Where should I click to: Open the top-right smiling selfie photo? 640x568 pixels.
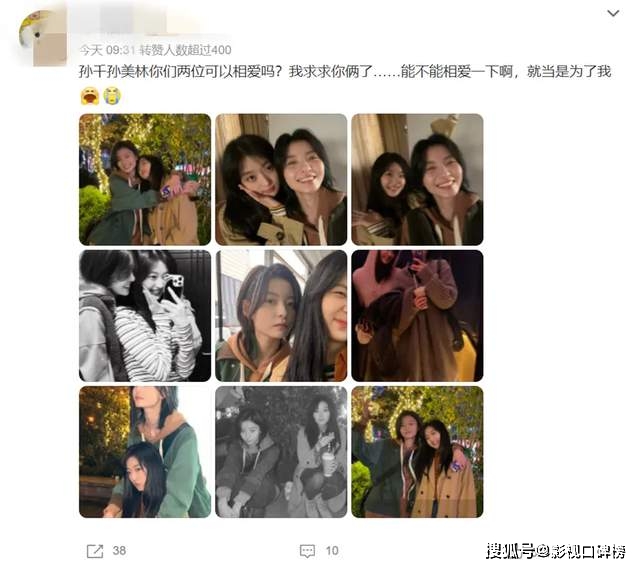click(x=417, y=180)
